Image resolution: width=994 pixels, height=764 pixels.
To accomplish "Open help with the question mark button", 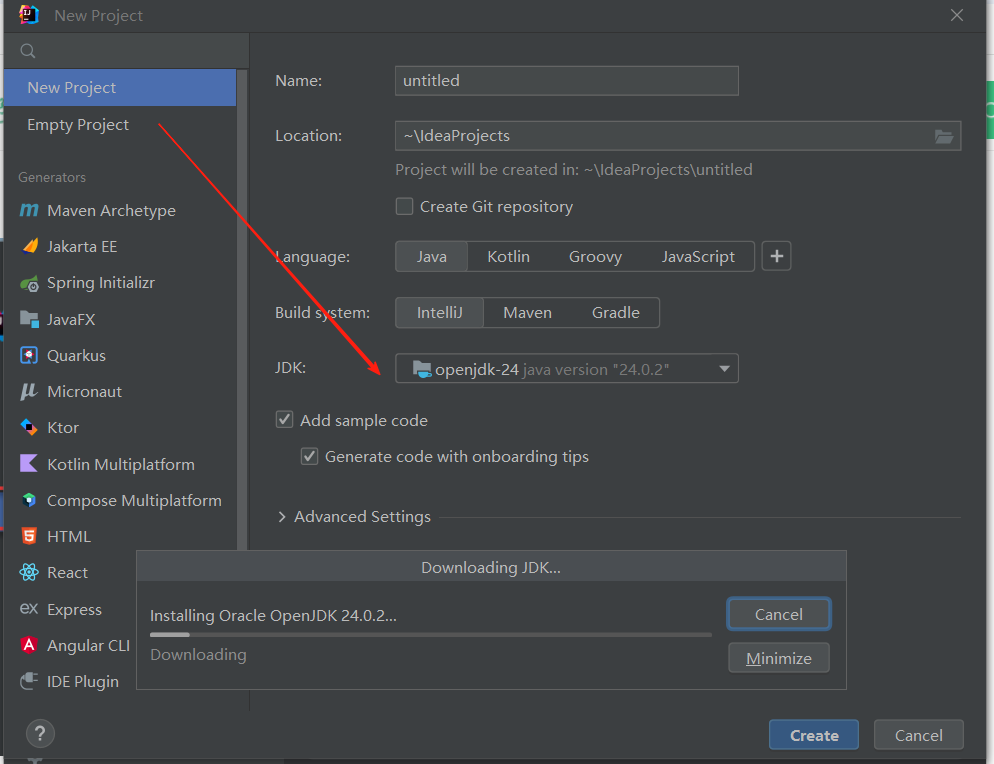I will pos(40,734).
